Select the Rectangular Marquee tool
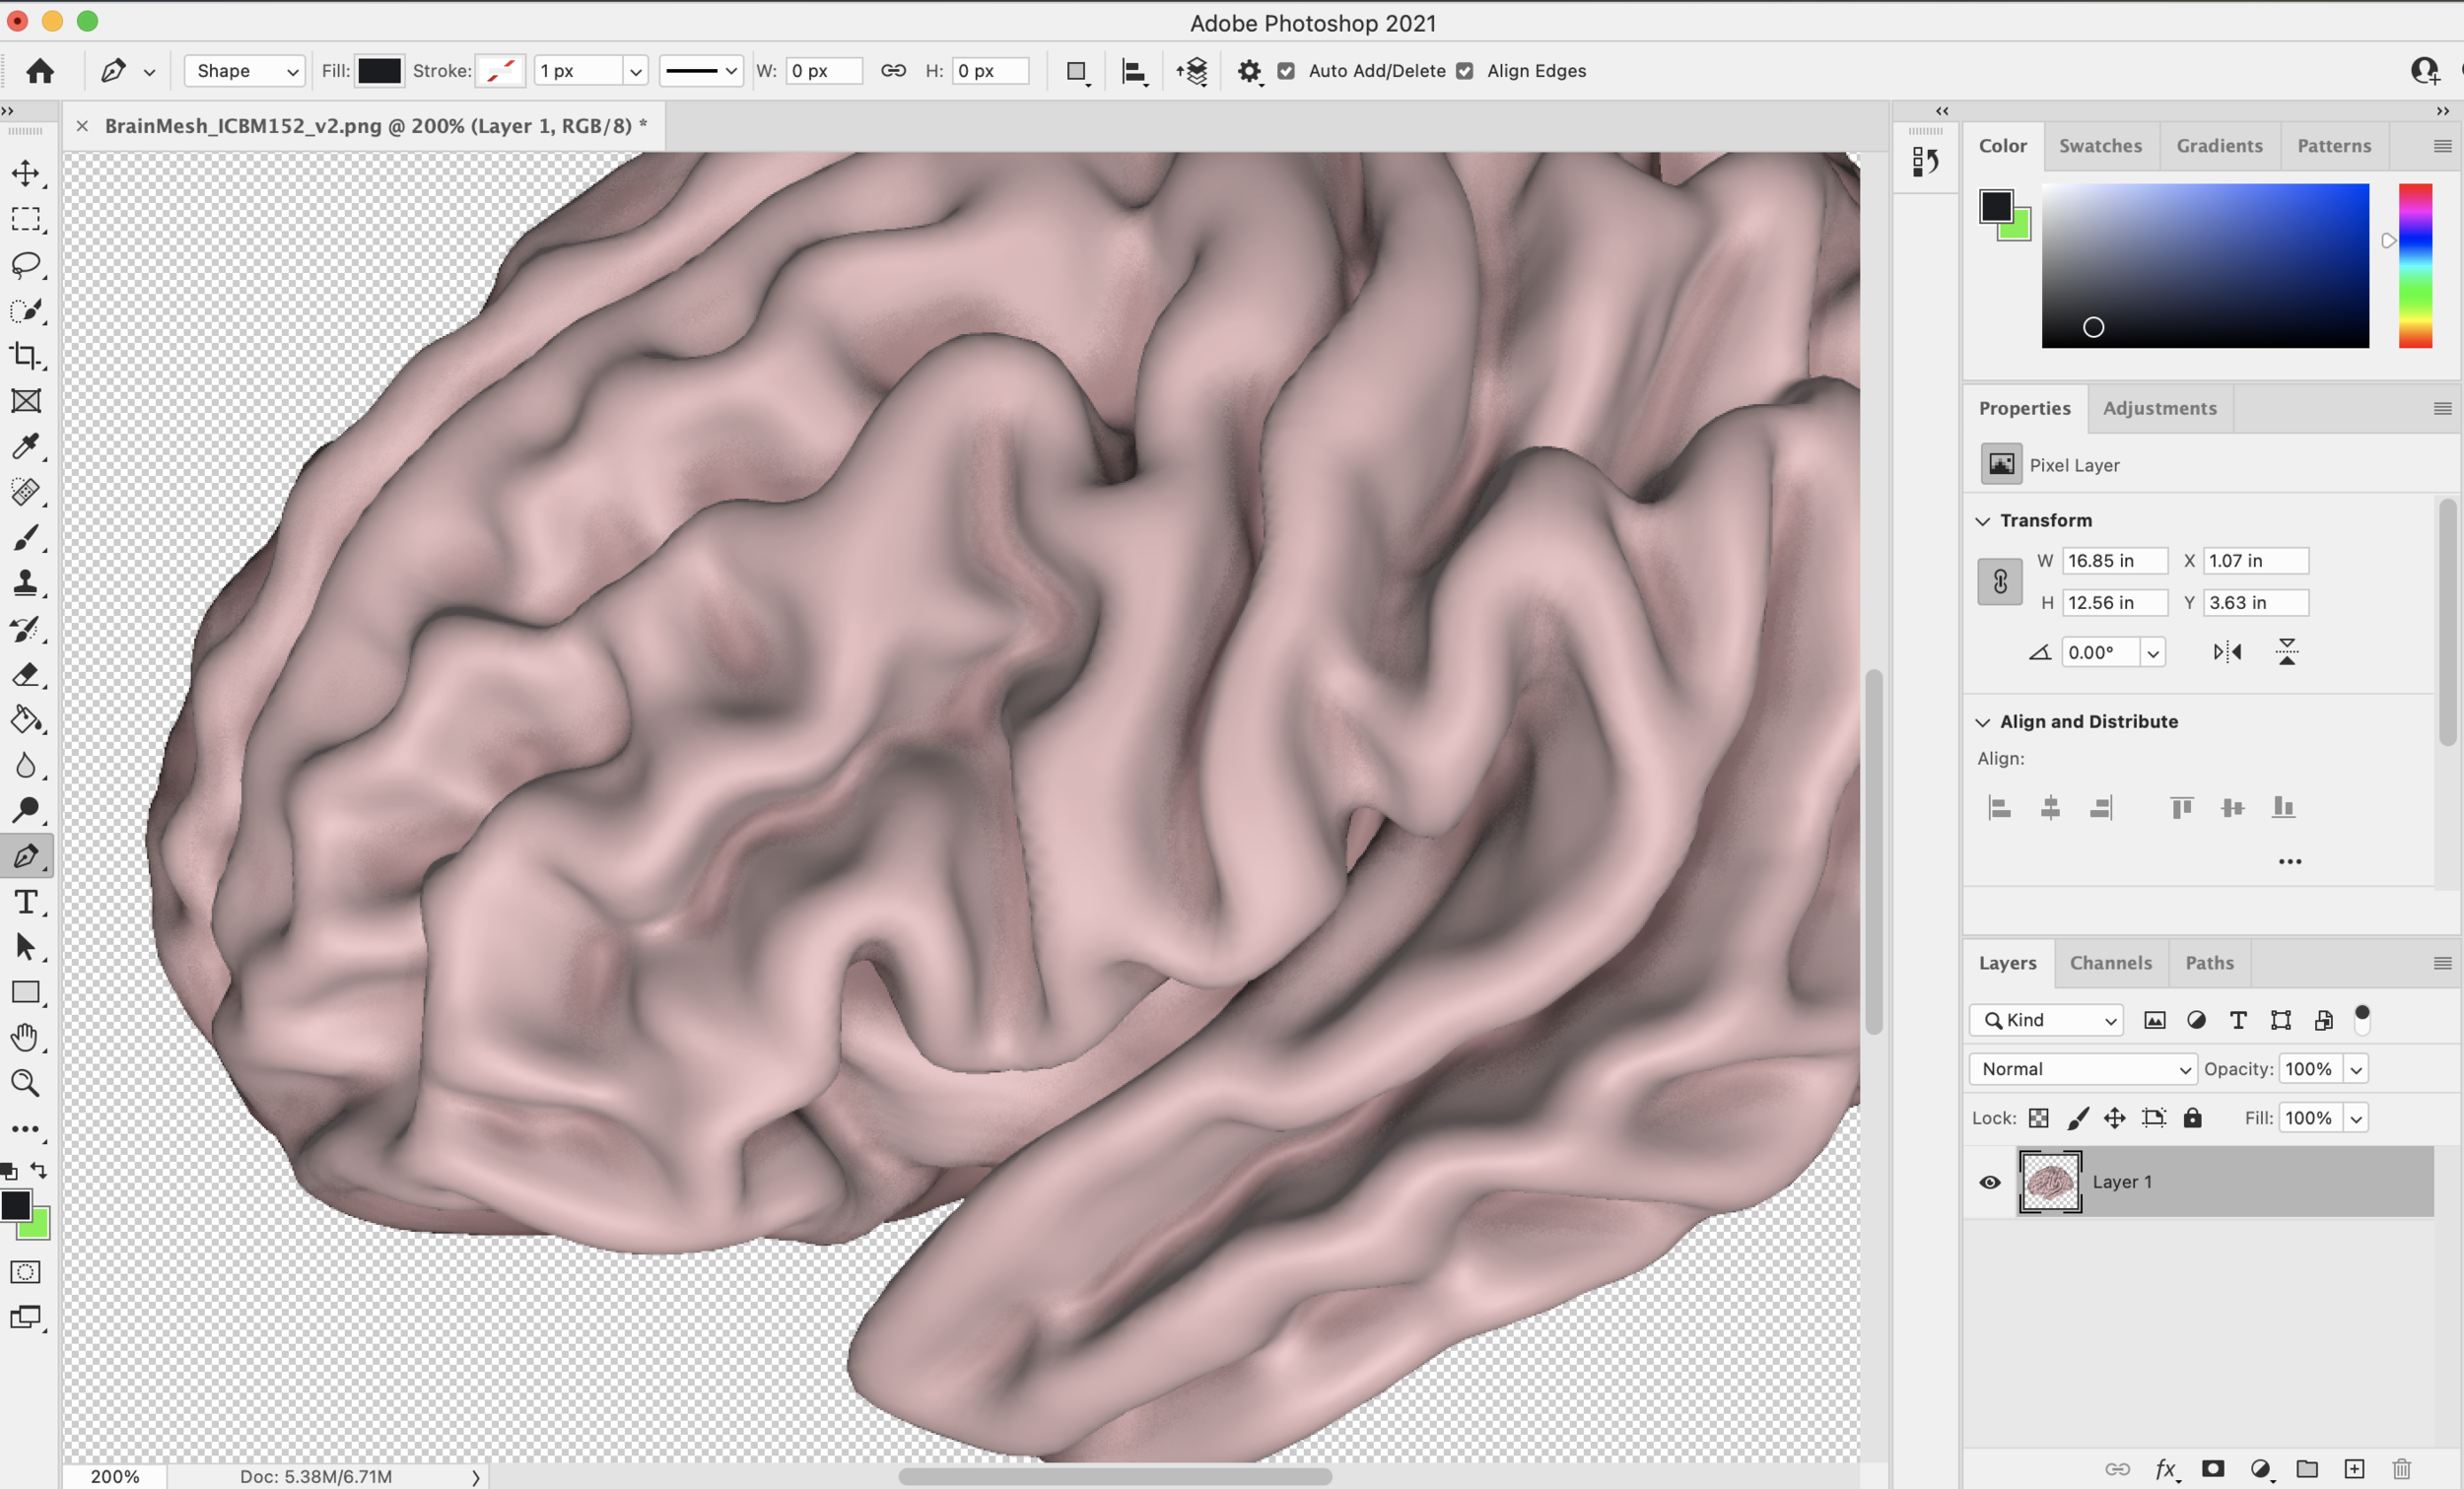This screenshot has width=2464, height=1489. tap(26, 219)
